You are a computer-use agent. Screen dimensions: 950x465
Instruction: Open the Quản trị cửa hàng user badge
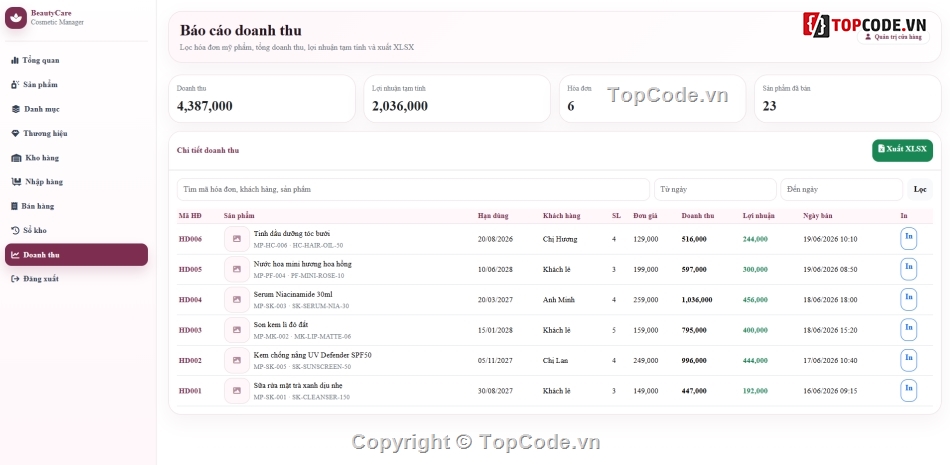893,37
